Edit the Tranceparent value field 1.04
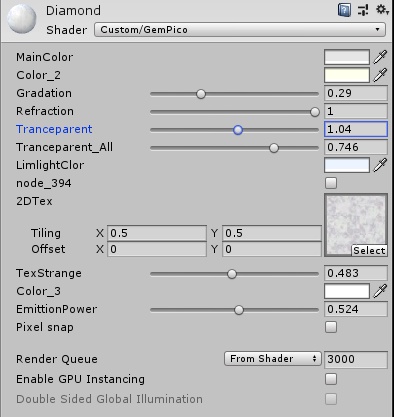Viewport: 394px width, 417px height. pyautogui.click(x=356, y=129)
